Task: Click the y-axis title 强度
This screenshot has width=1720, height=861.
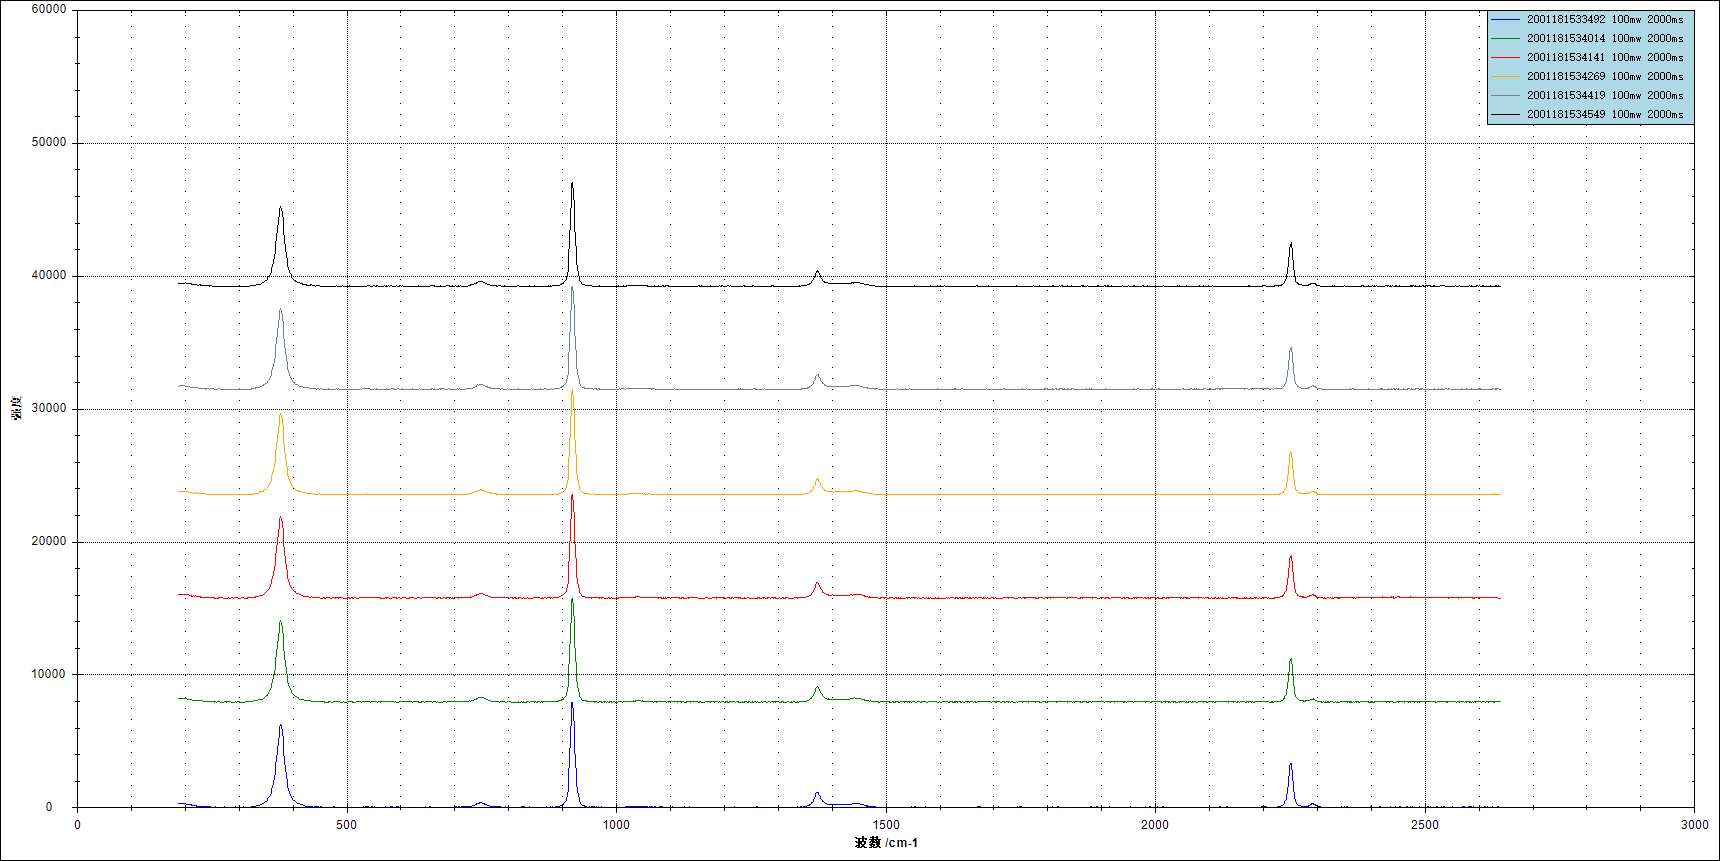Action: pos(17,408)
